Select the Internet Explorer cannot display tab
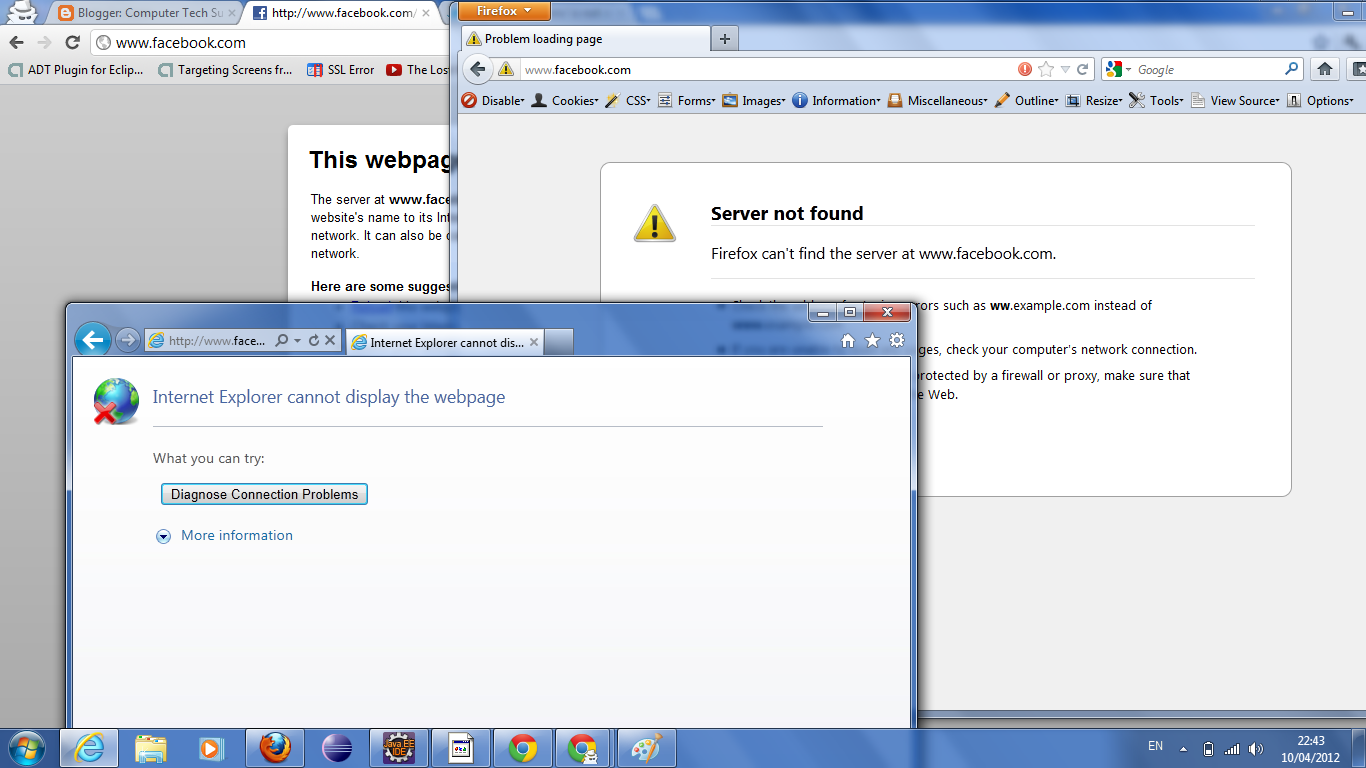Image resolution: width=1366 pixels, height=768 pixels. coord(446,342)
